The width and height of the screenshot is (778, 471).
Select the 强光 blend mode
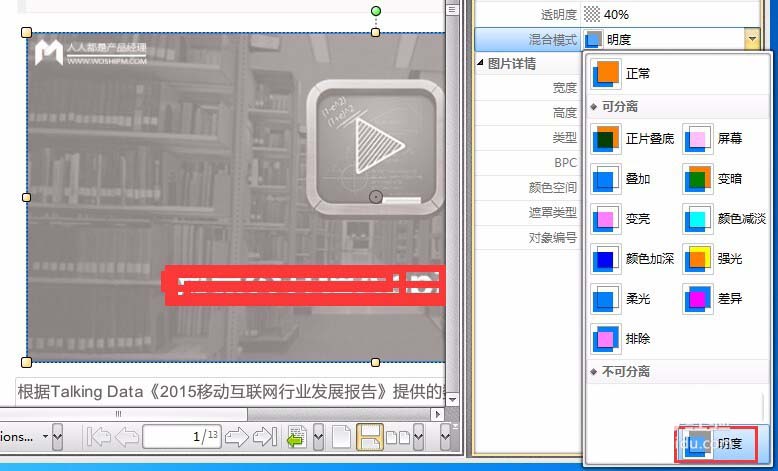[x=712, y=259]
